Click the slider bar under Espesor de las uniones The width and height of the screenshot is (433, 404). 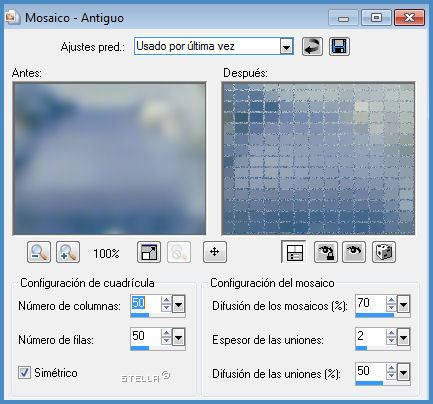tap(383, 348)
